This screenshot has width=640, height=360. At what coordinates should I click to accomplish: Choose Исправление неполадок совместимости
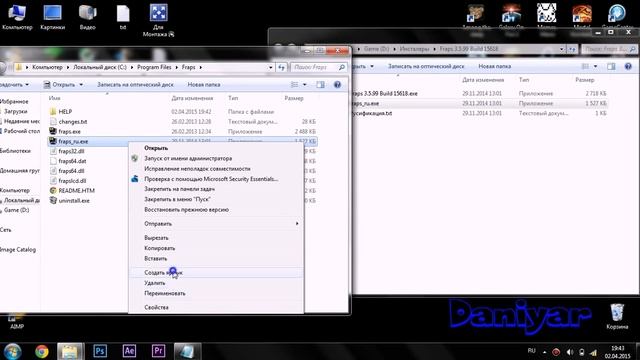[216, 169]
